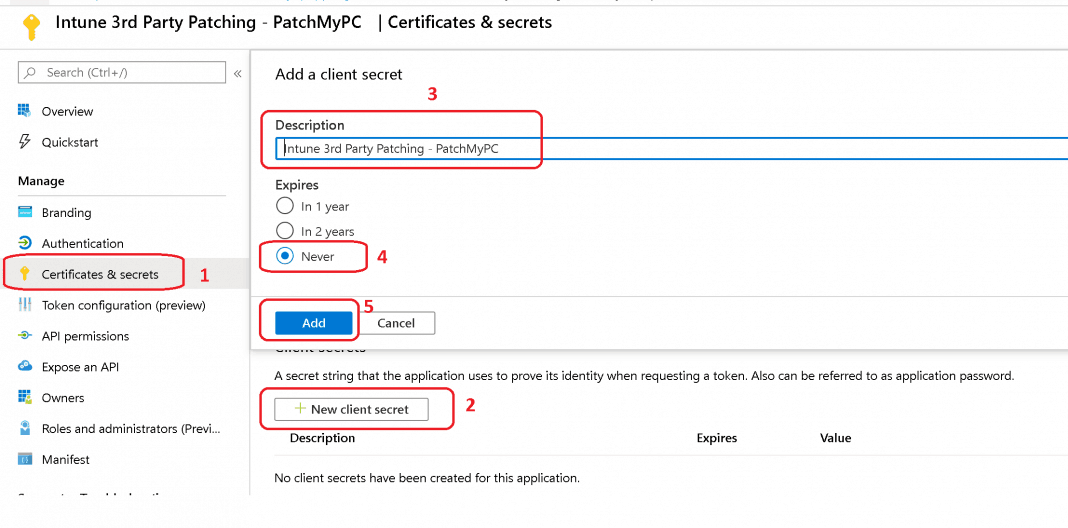Open Token configuration (preview) menu item
The image size is (1068, 528).
click(x=123, y=305)
